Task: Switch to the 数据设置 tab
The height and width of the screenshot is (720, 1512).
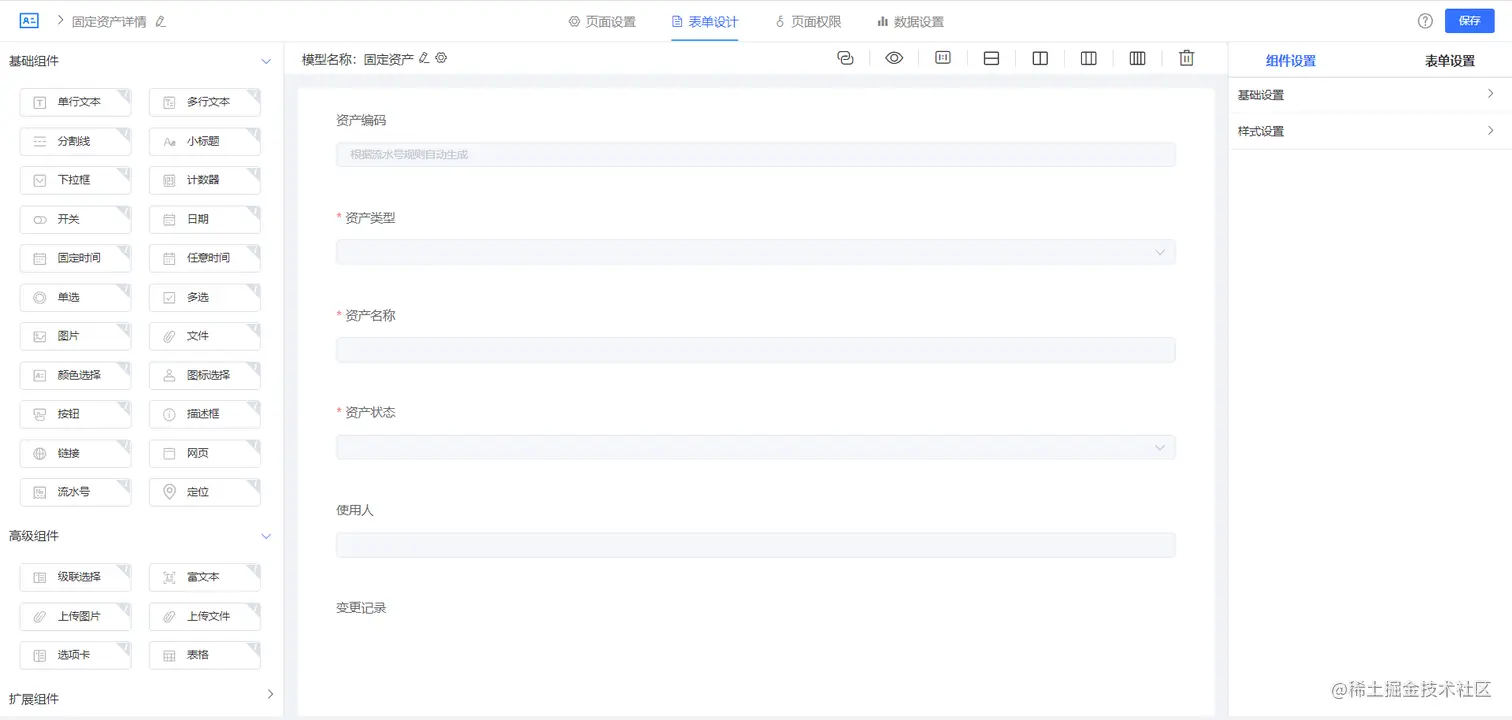Action: coord(910,21)
